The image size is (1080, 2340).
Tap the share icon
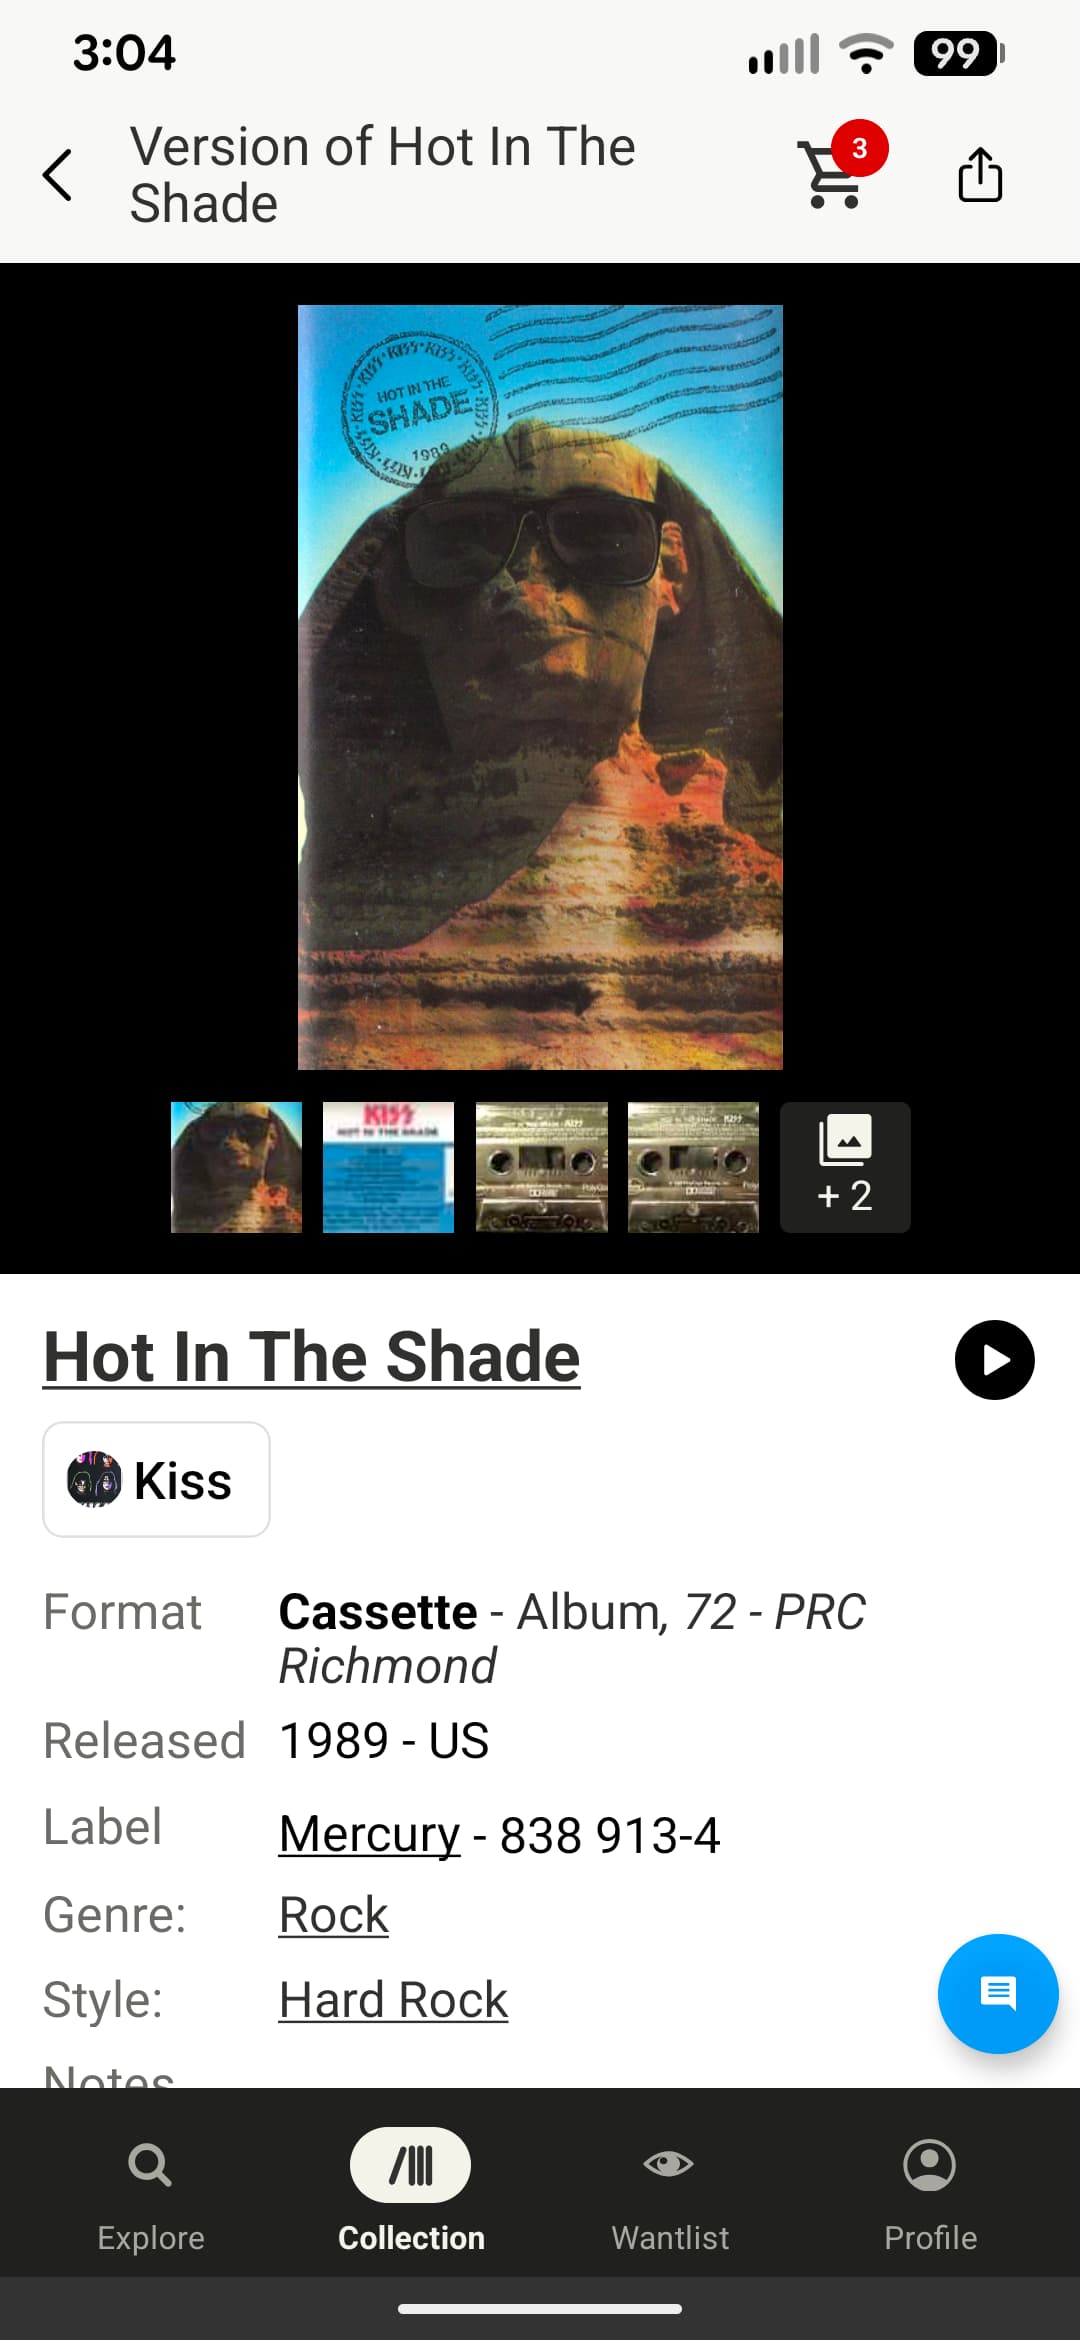(x=980, y=174)
